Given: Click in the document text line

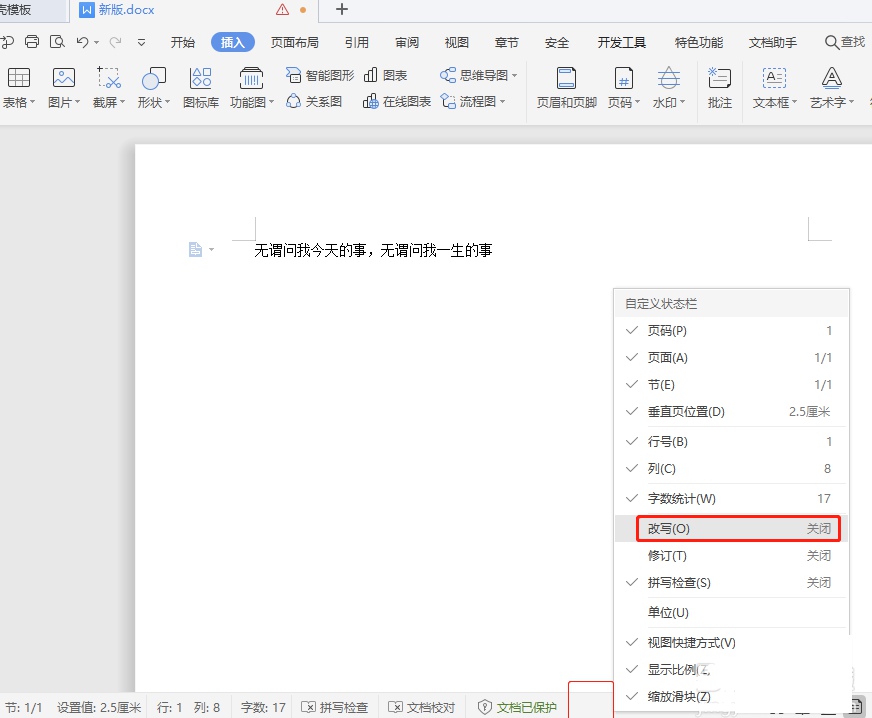Looking at the screenshot, I should [373, 251].
